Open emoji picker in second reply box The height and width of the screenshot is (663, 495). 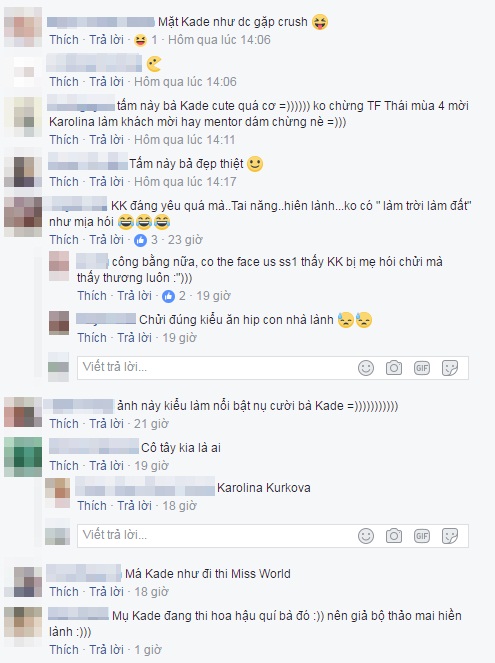click(366, 536)
